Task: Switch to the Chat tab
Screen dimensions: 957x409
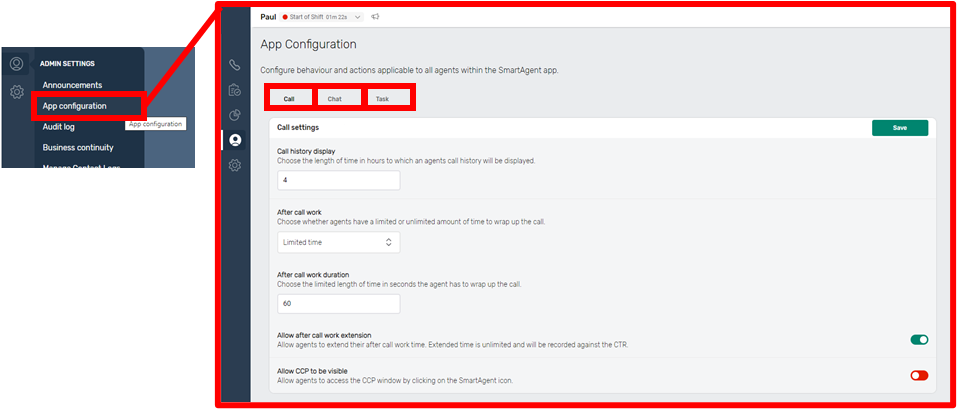Action: coord(334,99)
